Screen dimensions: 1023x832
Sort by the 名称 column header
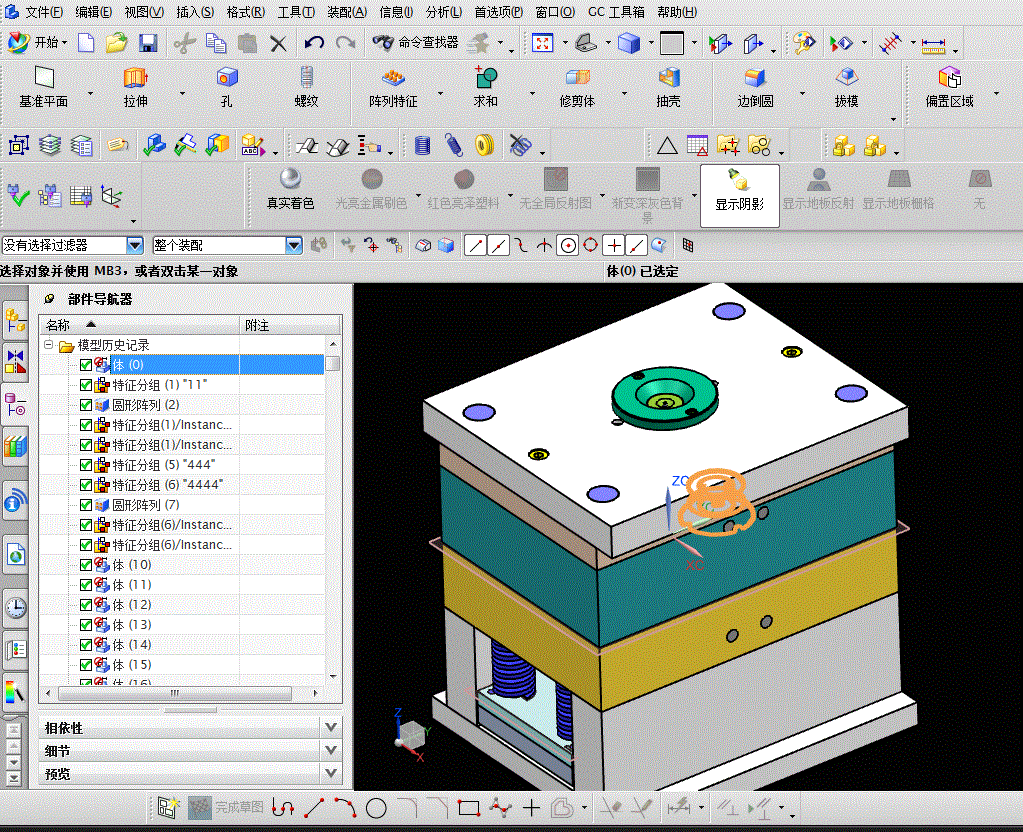tap(140, 325)
